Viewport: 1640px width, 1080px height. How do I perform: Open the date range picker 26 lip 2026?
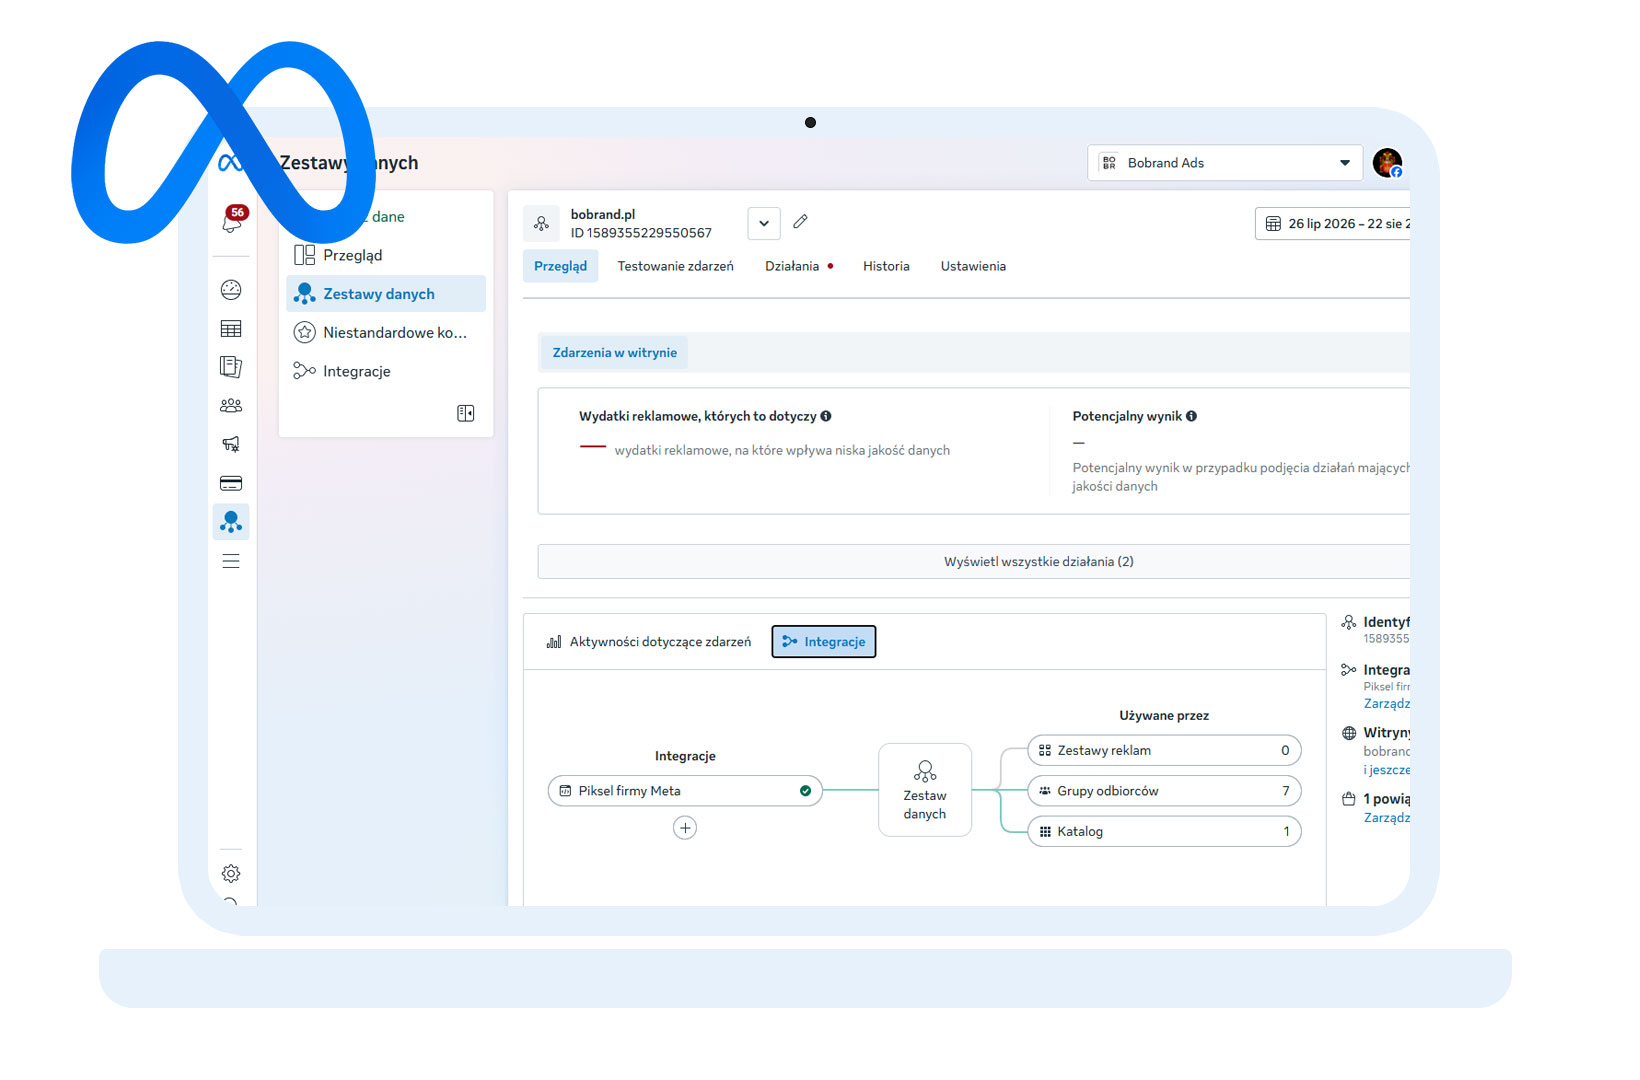point(1333,224)
